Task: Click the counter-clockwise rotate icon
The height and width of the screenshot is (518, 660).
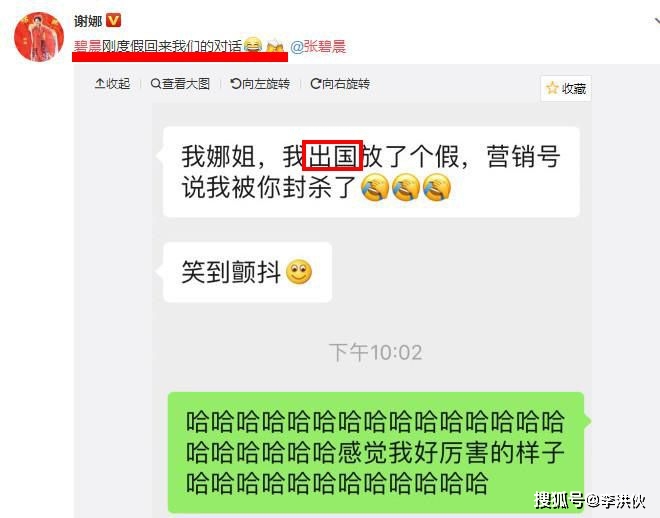Action: (x=235, y=84)
